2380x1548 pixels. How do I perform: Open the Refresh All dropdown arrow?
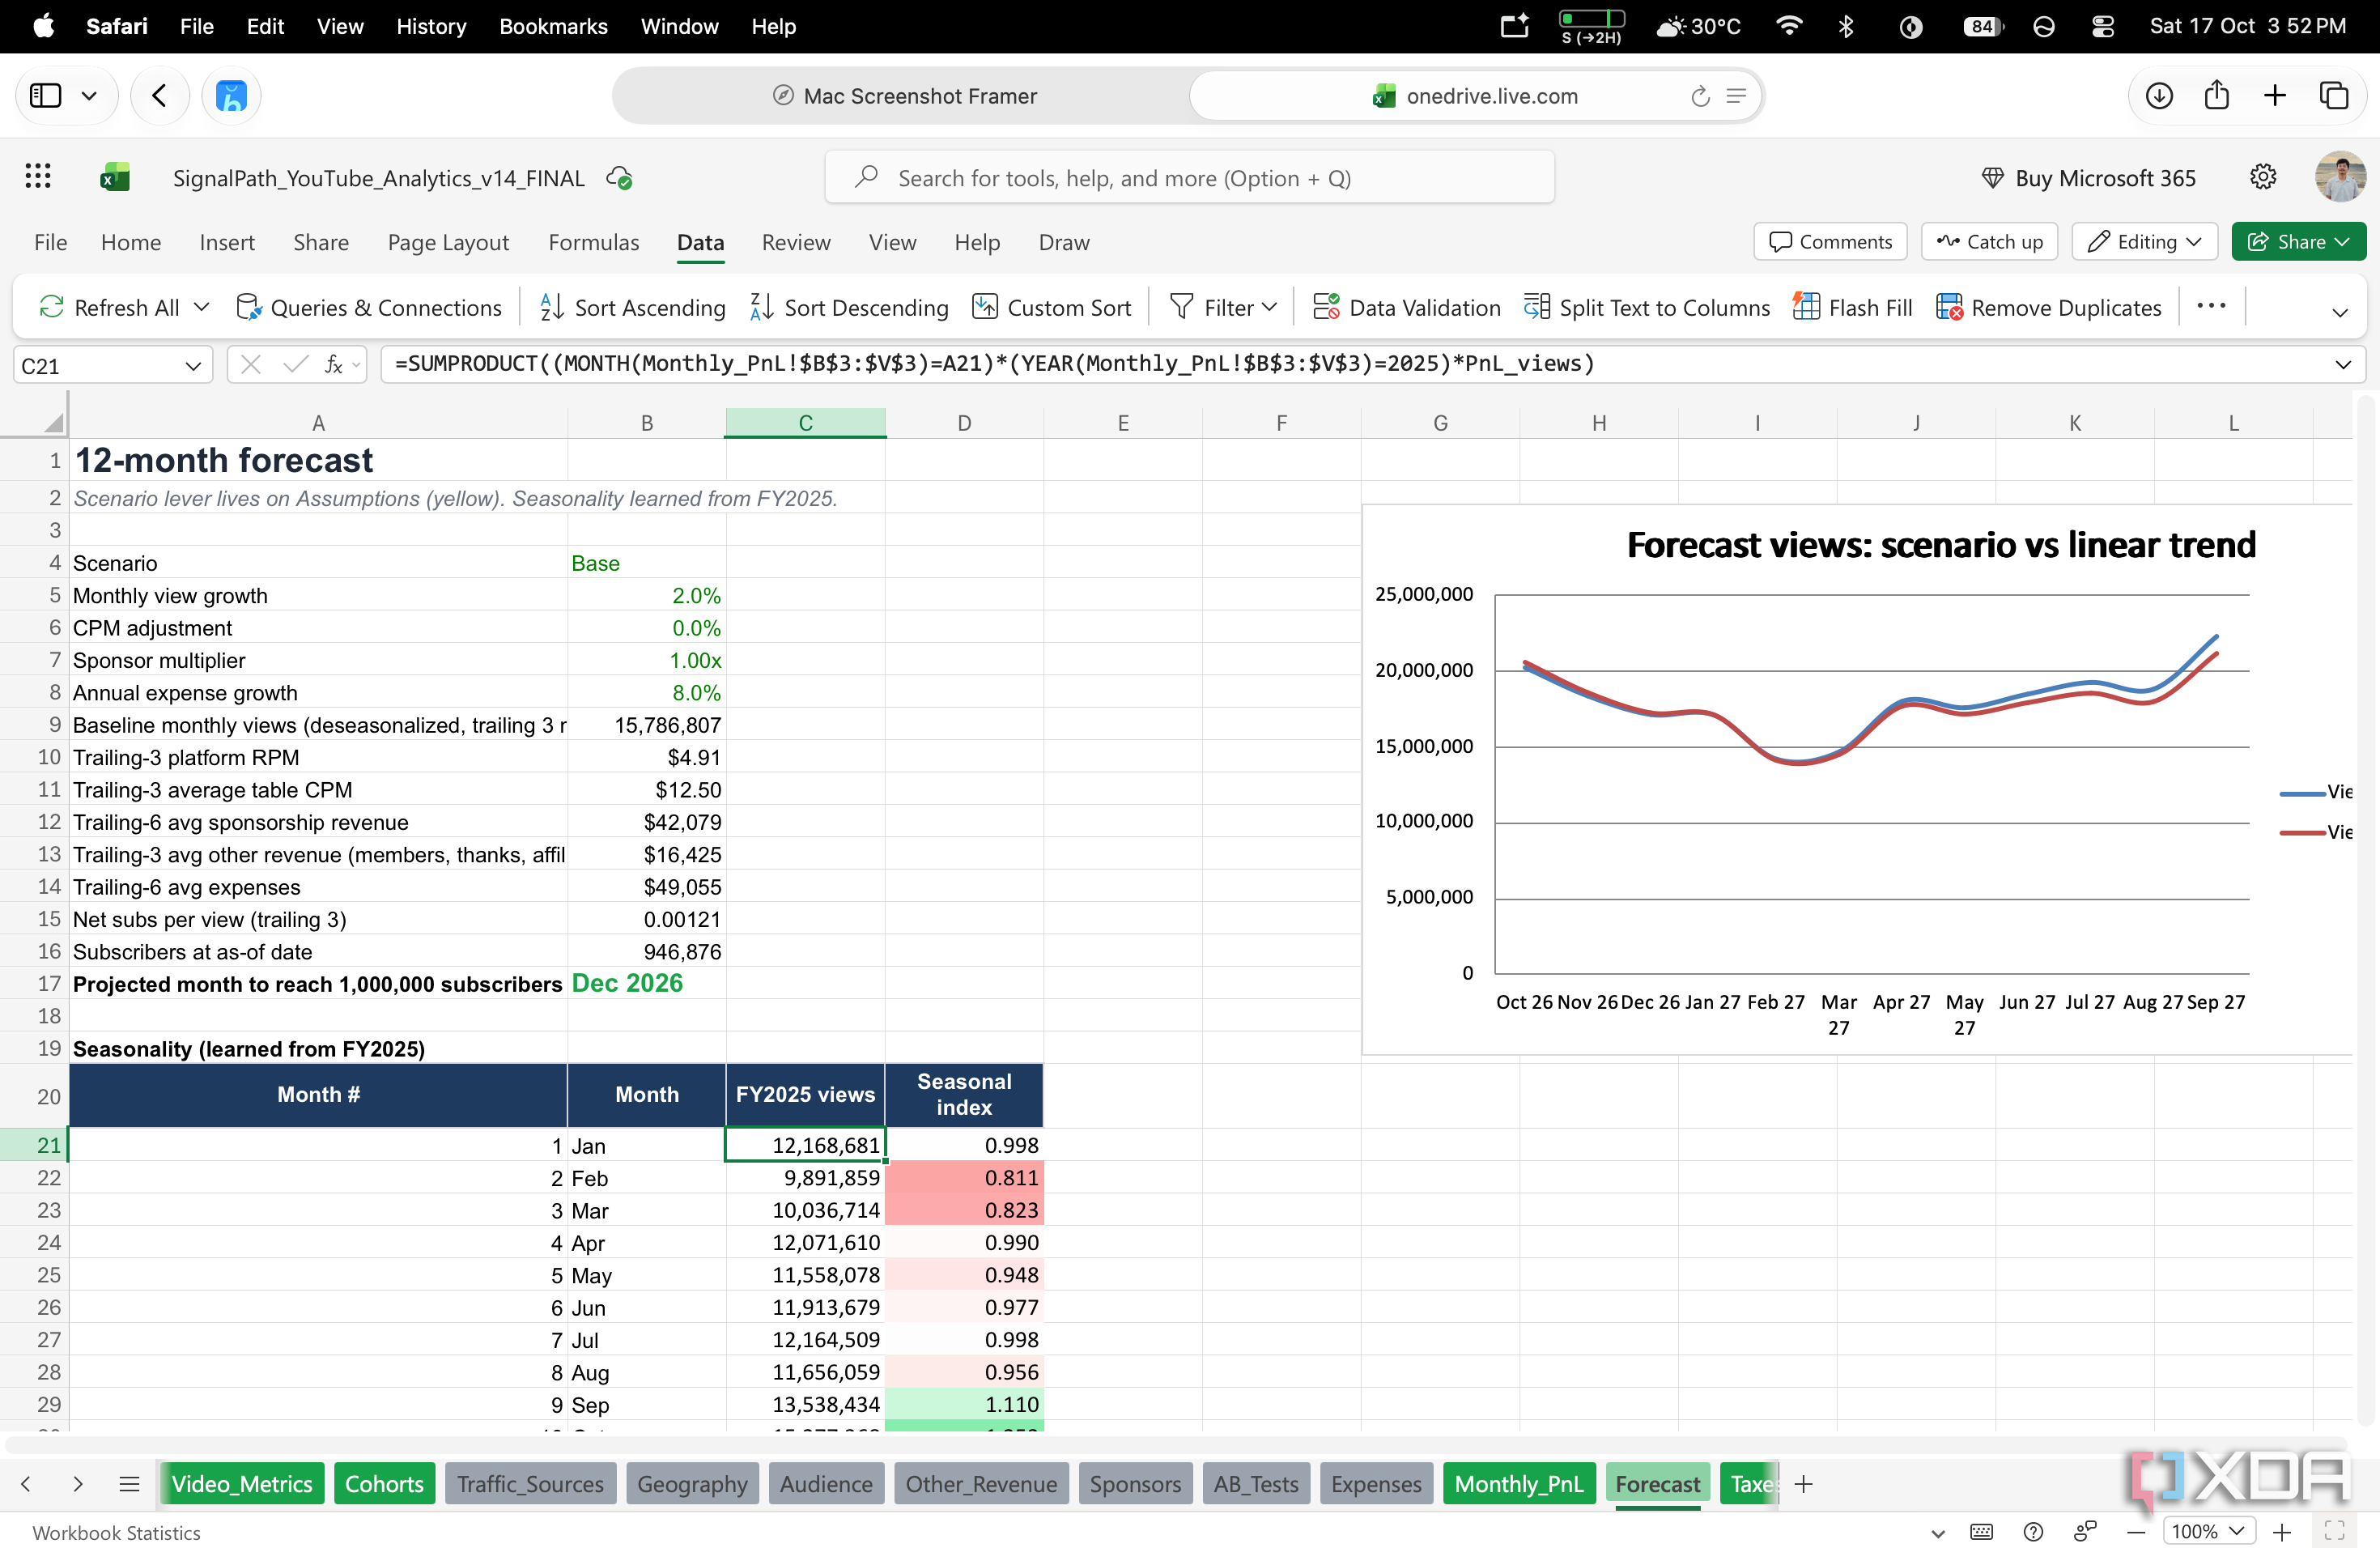(201, 307)
